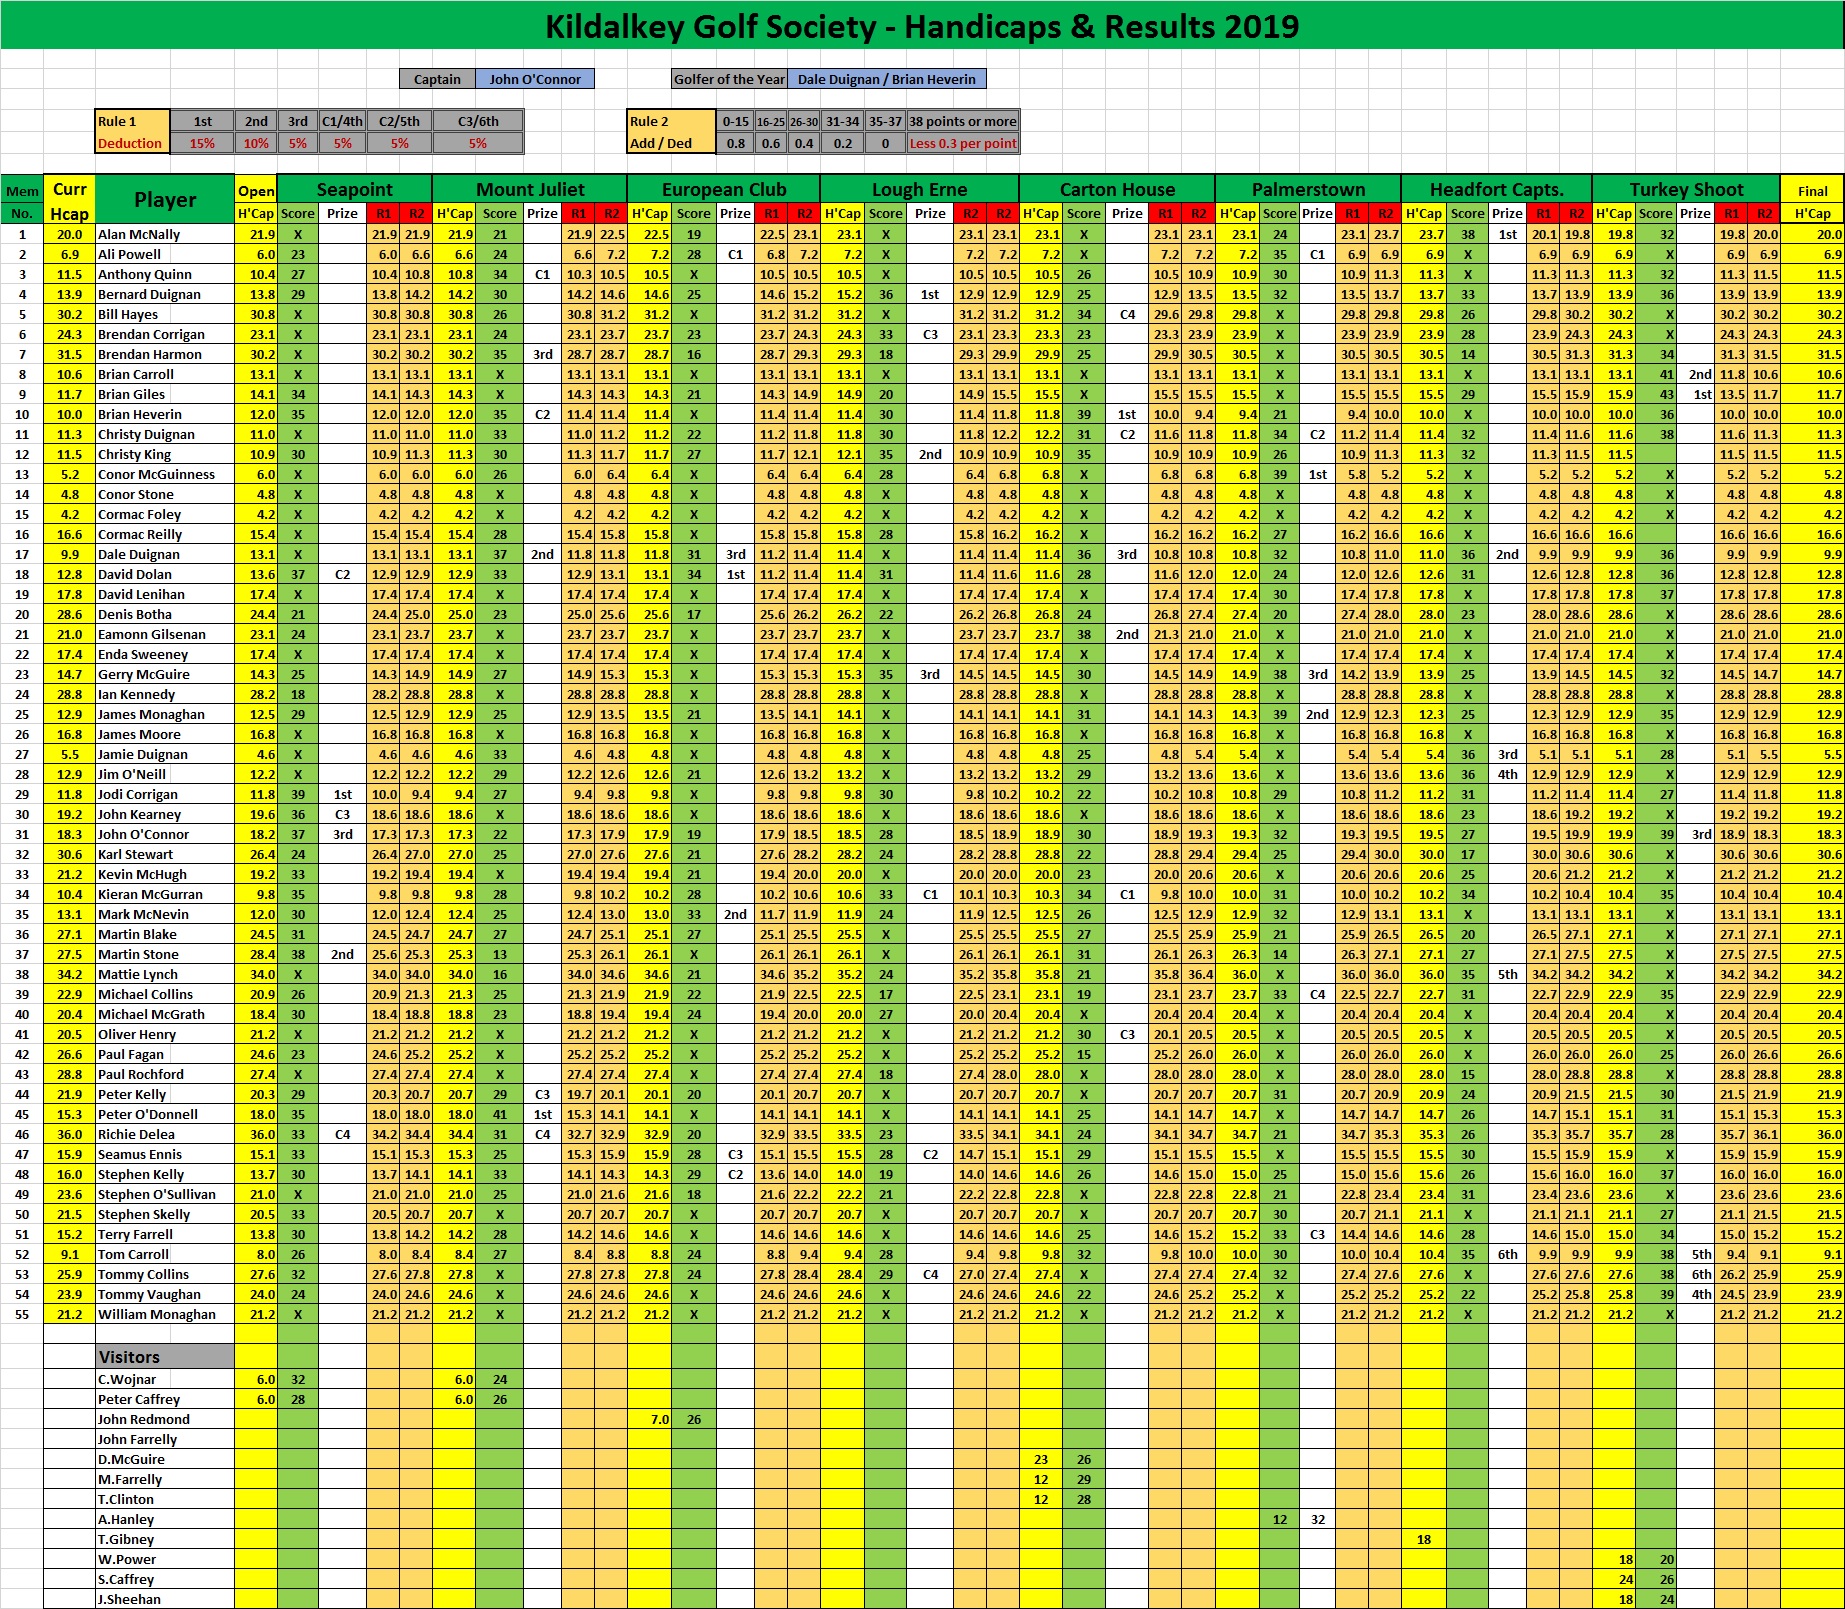The width and height of the screenshot is (1845, 1609).
Task: Select visitor 'John Redmond'
Action: click(165, 1419)
